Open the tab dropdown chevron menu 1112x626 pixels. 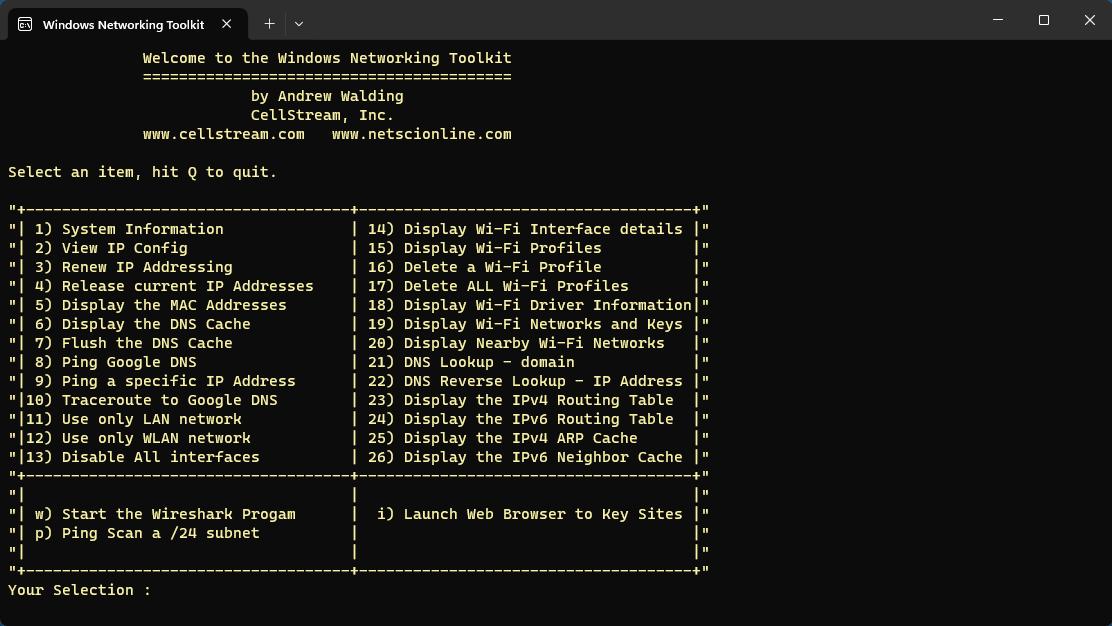(297, 23)
